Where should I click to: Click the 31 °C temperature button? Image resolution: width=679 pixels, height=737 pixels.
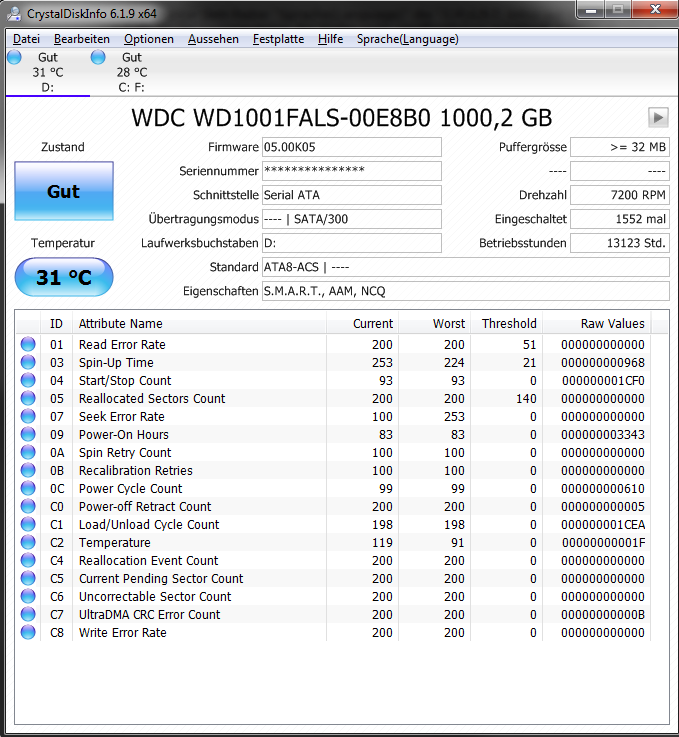(64, 277)
